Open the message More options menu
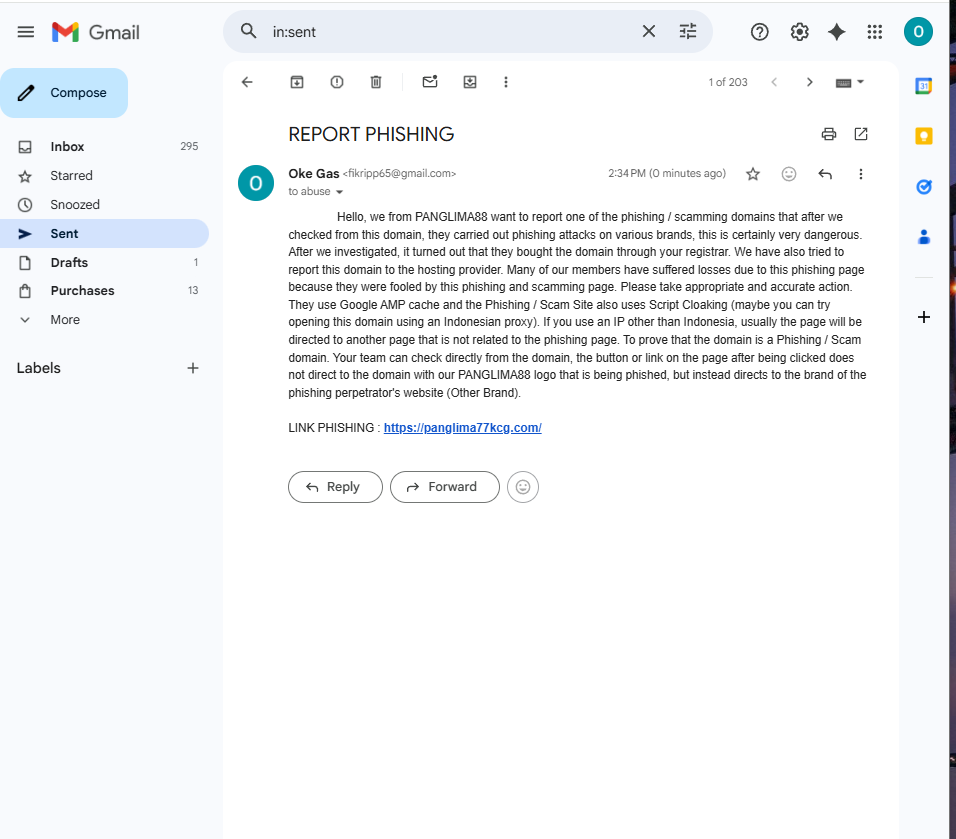956x839 pixels. (x=861, y=174)
